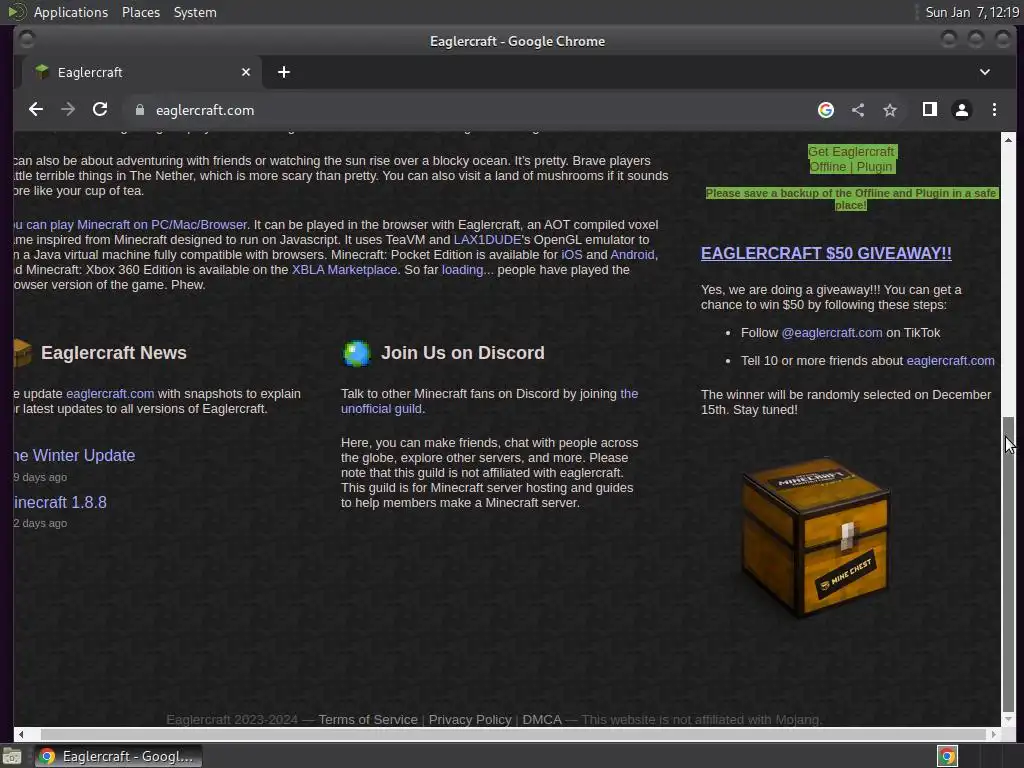This screenshot has width=1024, height=768.
Task: Share this page via share icon
Action: 858,110
